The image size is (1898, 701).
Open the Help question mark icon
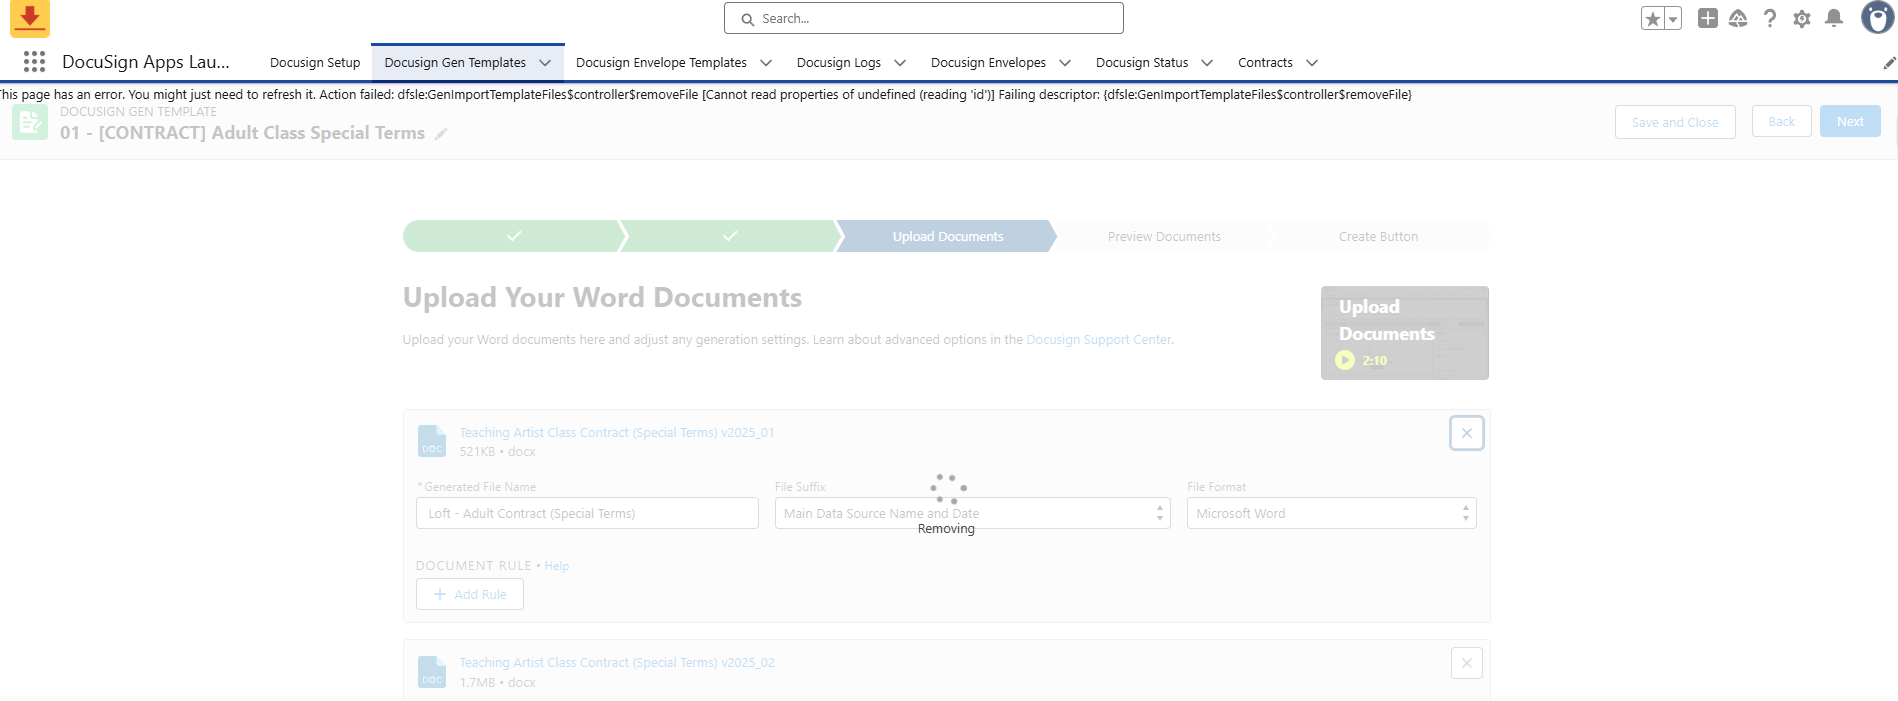(x=1770, y=18)
